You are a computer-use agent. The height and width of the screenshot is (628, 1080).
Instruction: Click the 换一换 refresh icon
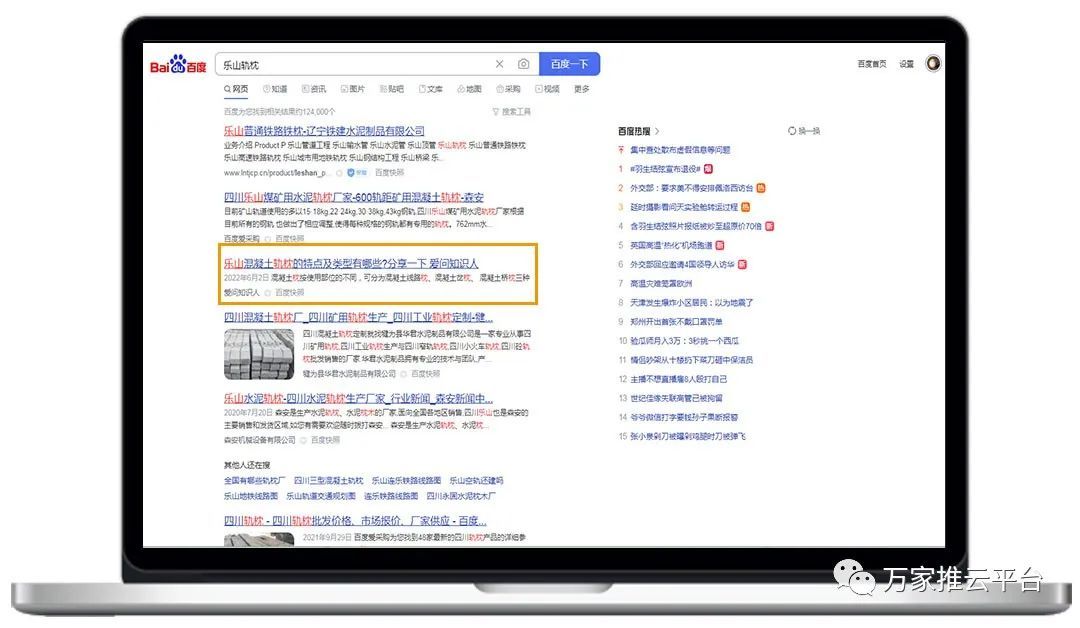[x=792, y=131]
